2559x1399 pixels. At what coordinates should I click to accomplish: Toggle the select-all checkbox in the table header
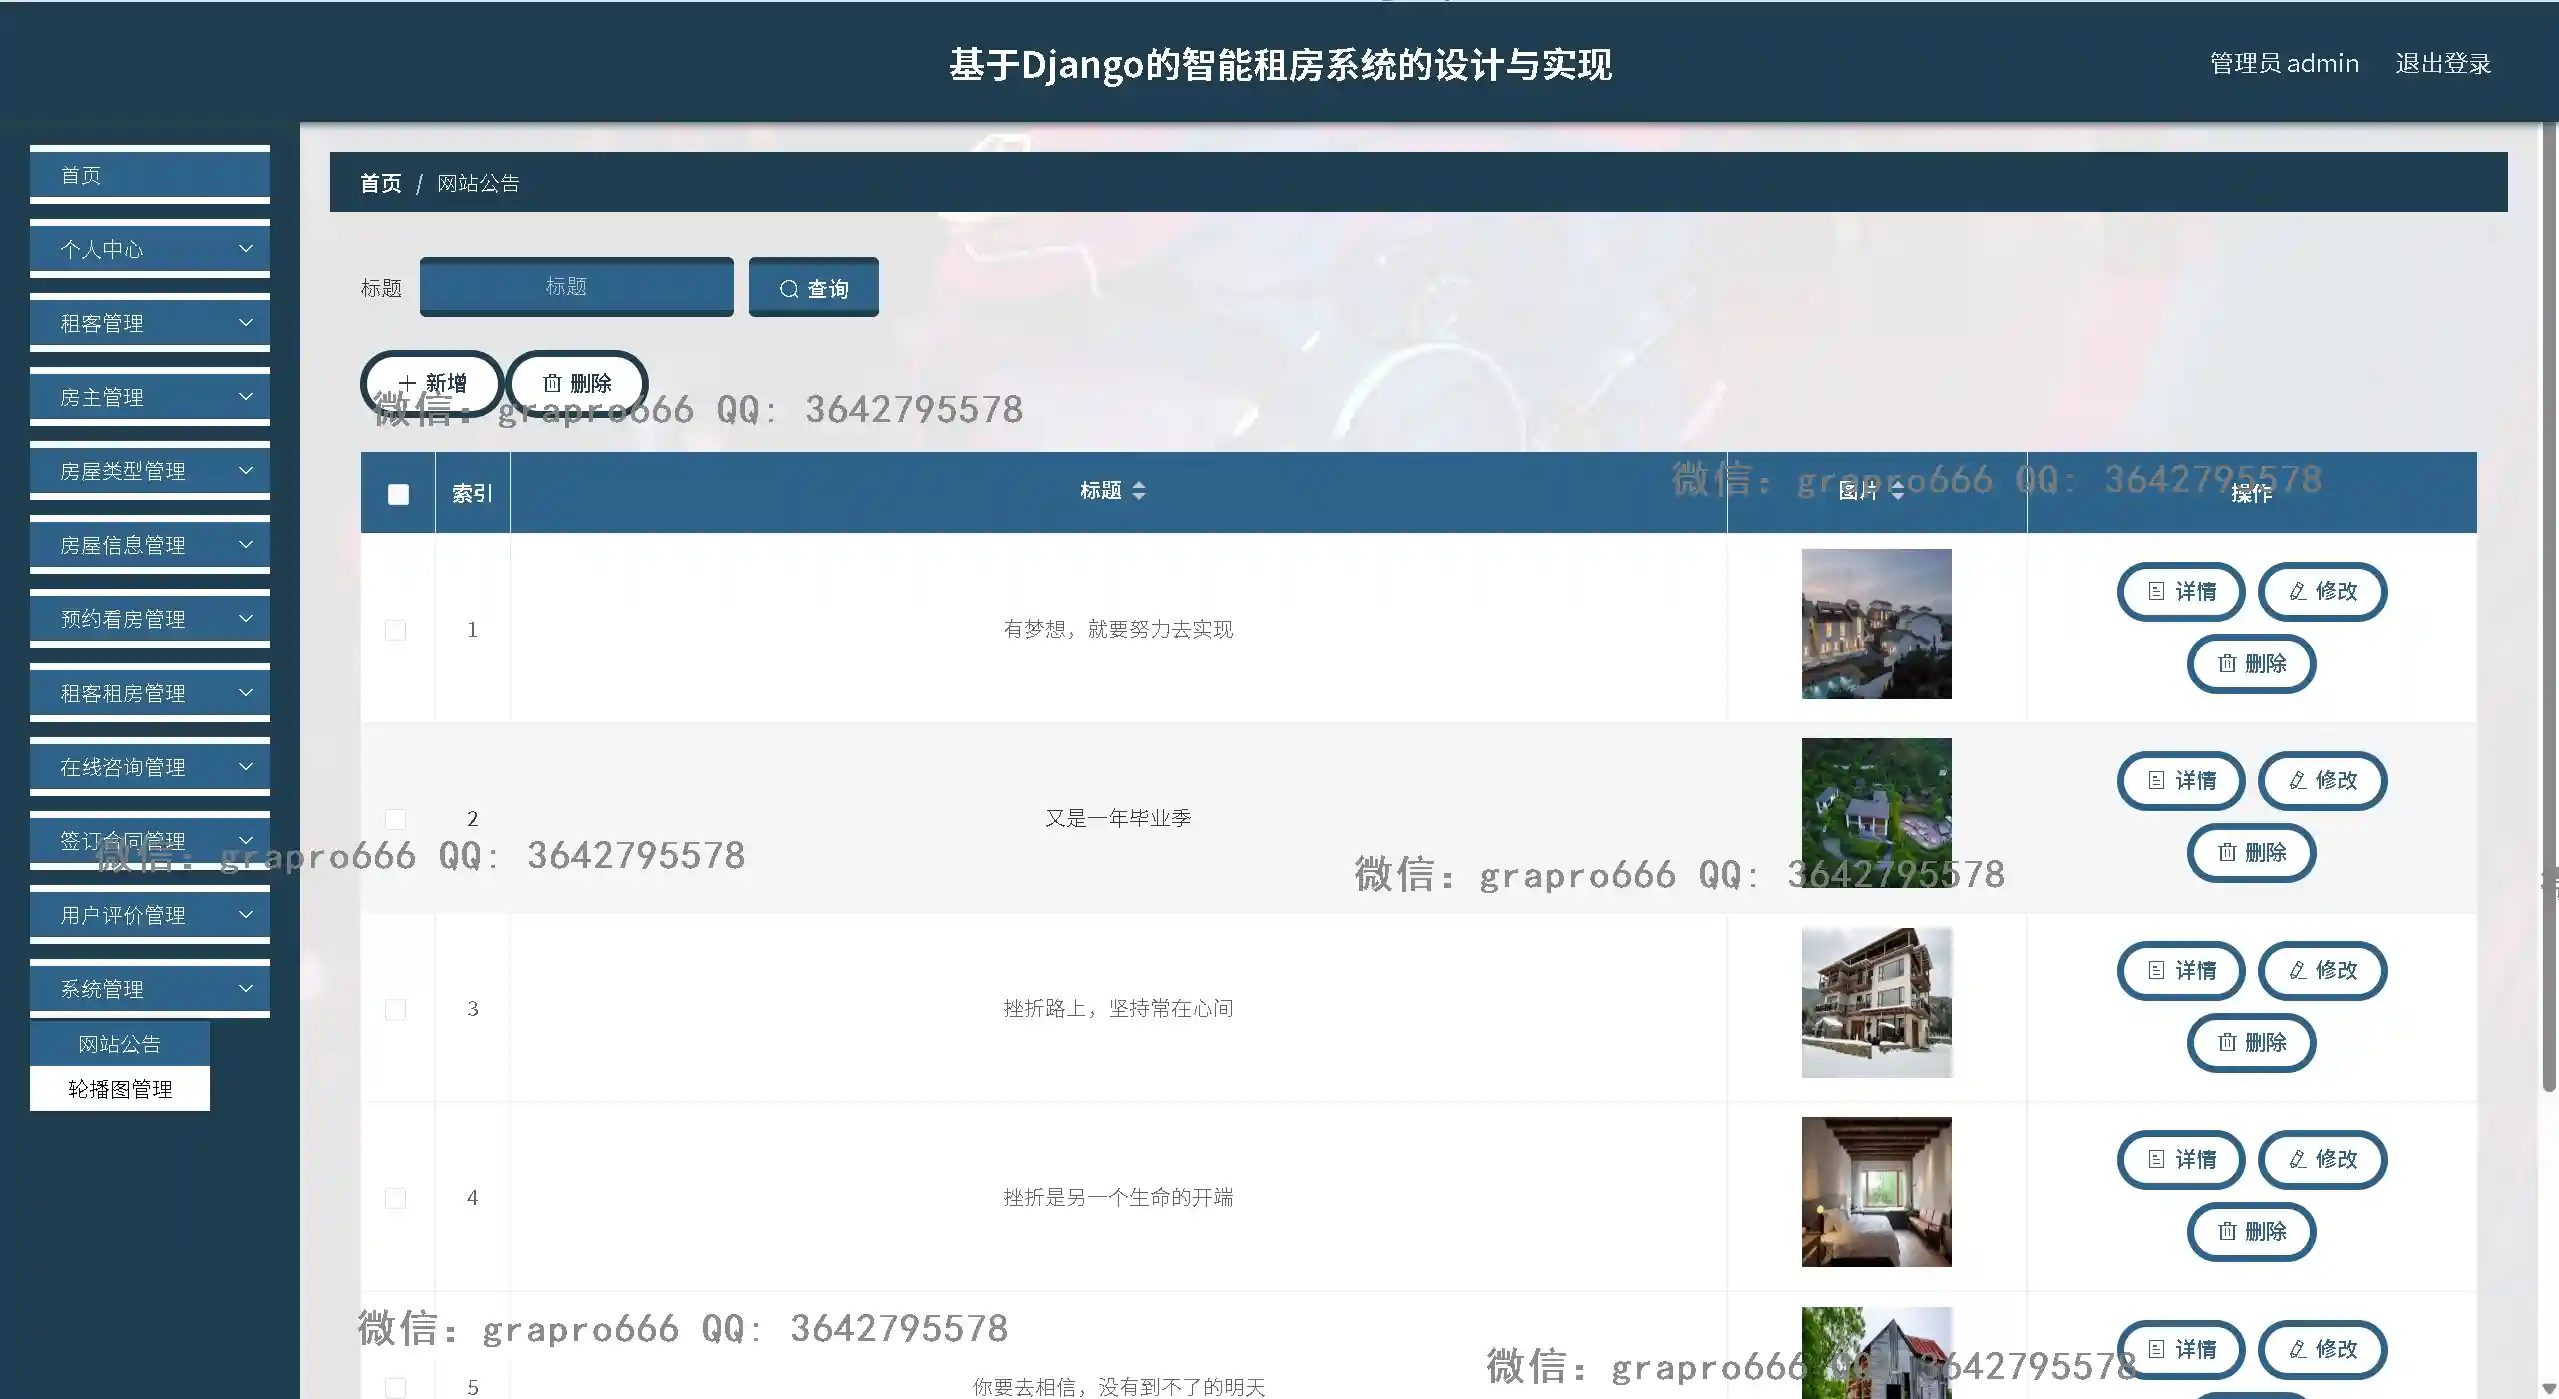coord(398,494)
